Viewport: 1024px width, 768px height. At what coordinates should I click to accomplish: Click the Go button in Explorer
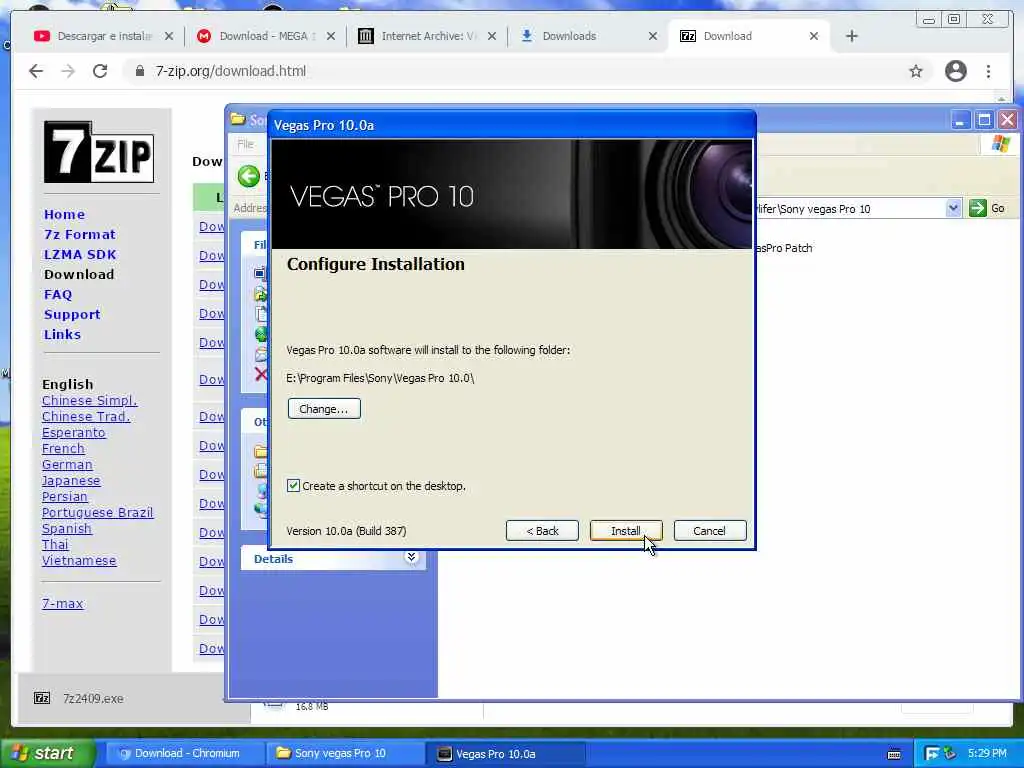coord(987,208)
